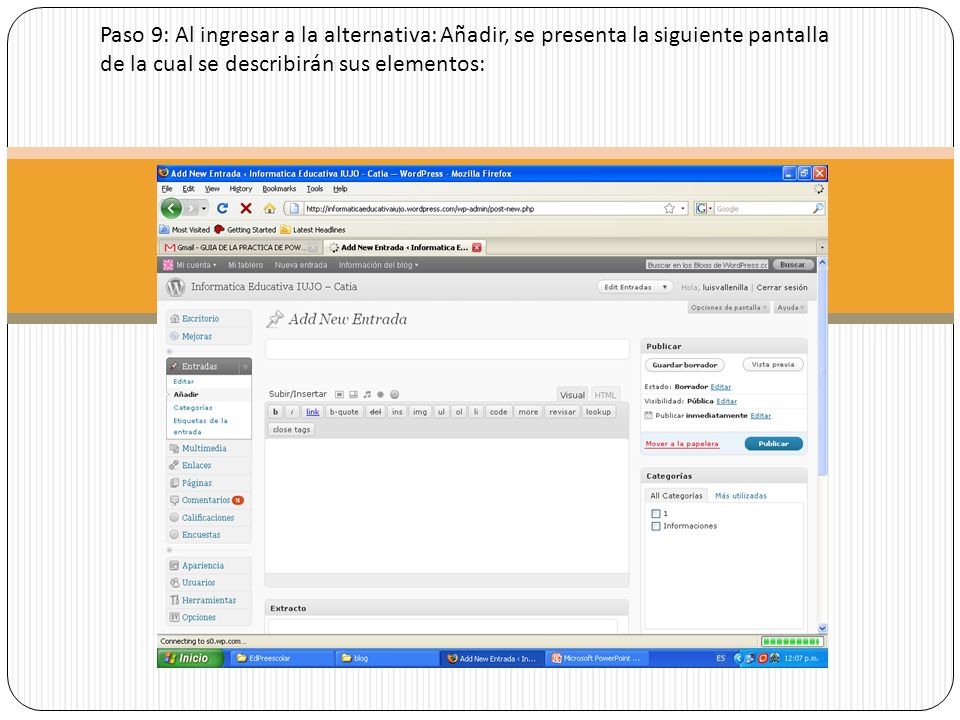Reload the page in Firefox

[222, 208]
